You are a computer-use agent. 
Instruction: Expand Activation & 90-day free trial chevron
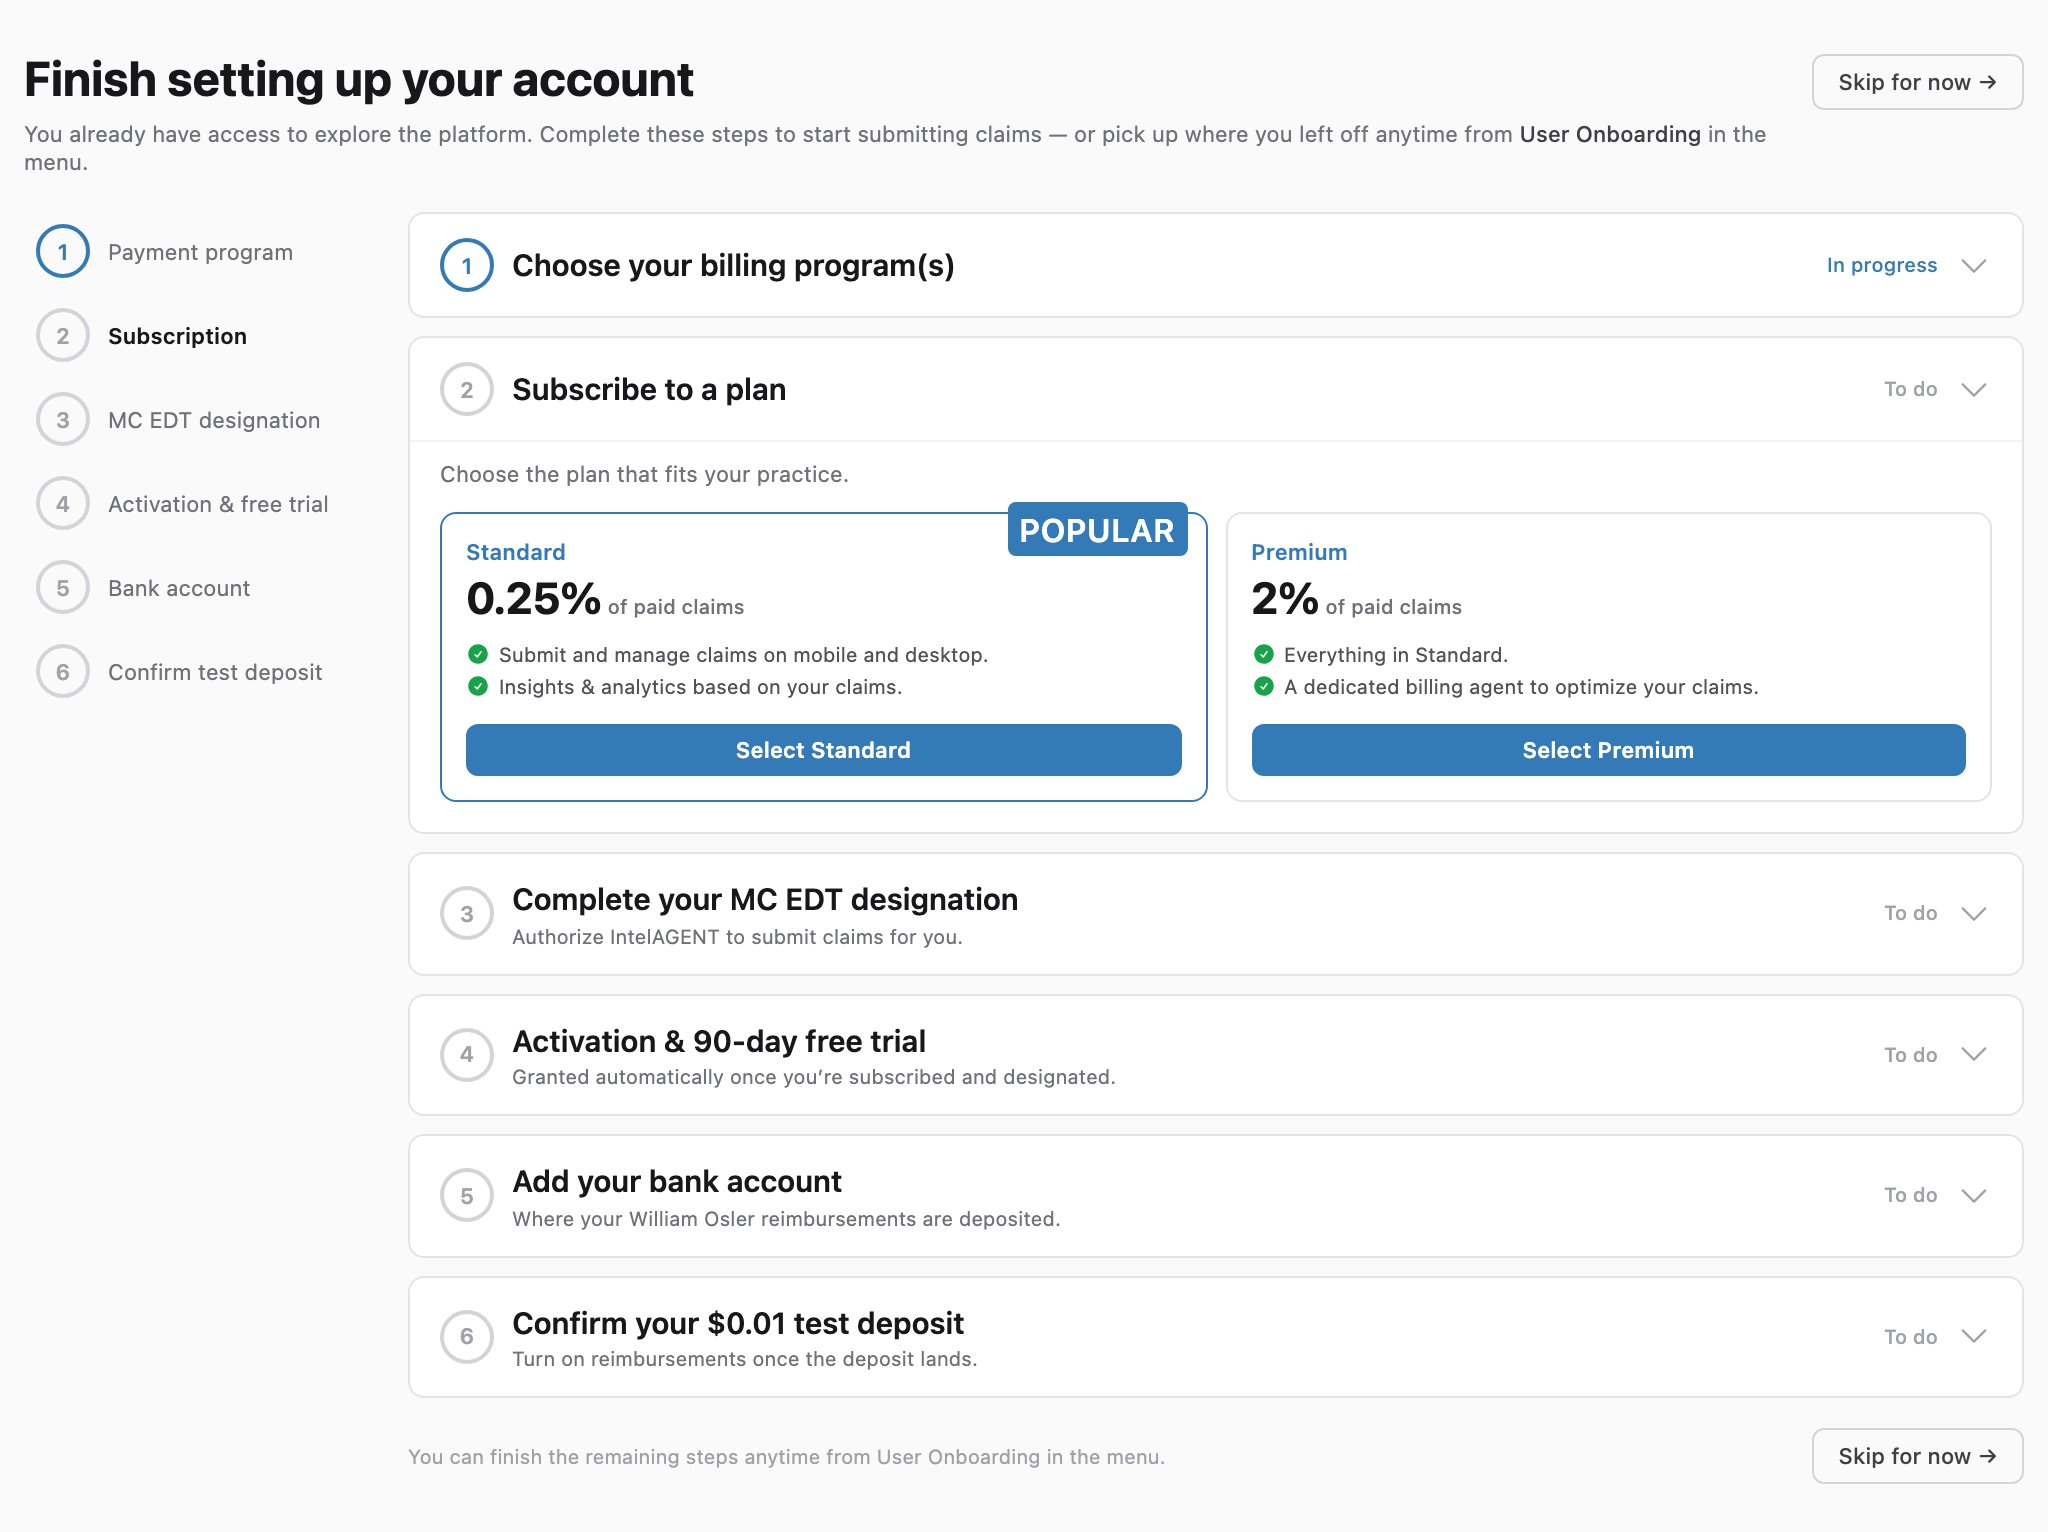pos(1974,1055)
